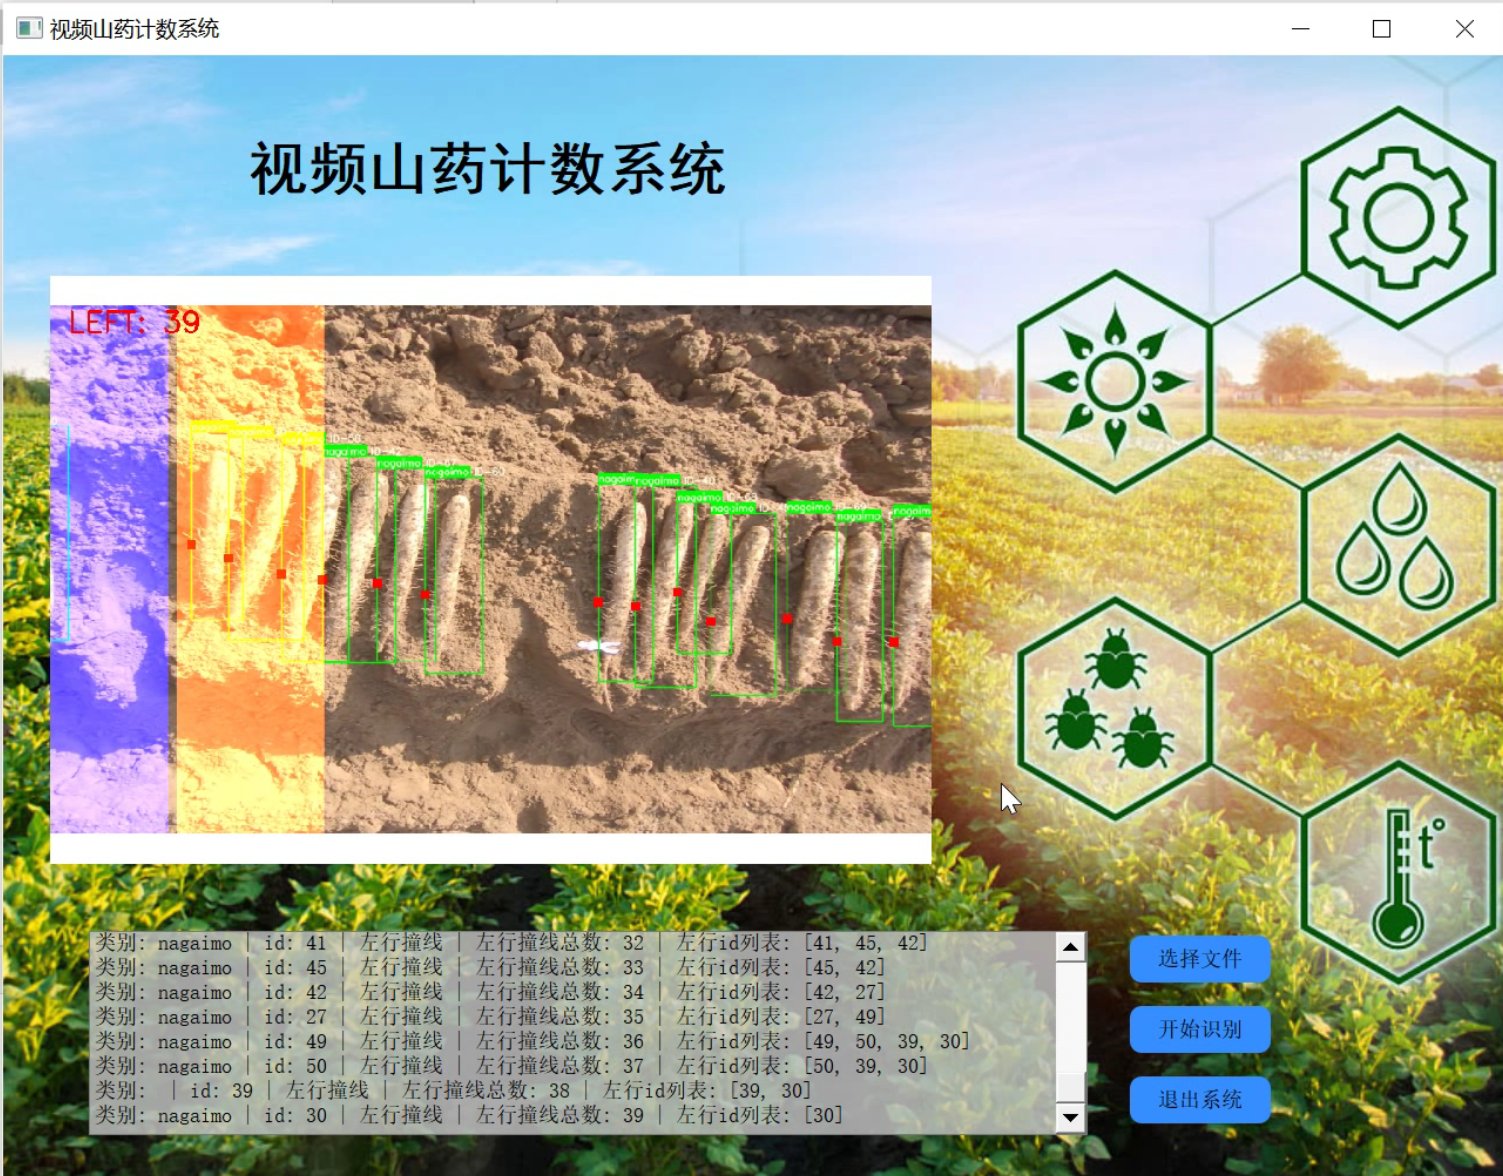1503x1176 pixels.
Task: Click the log scrollbar thumb
Action: coord(1070,1087)
